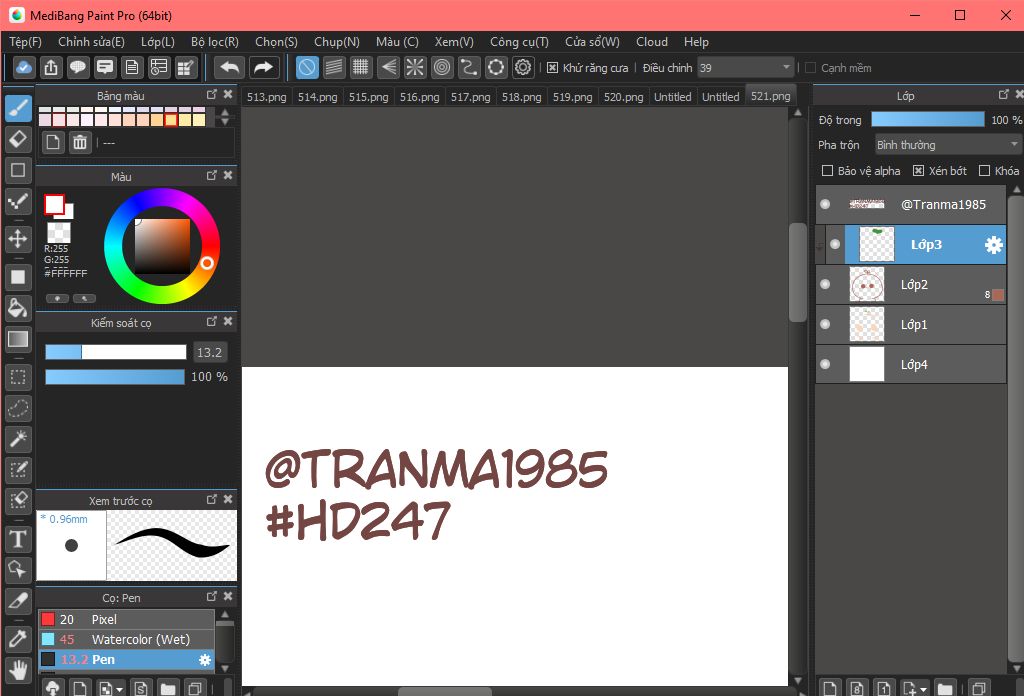
Task: Adjust Độ trong opacity slider
Action: [927, 119]
